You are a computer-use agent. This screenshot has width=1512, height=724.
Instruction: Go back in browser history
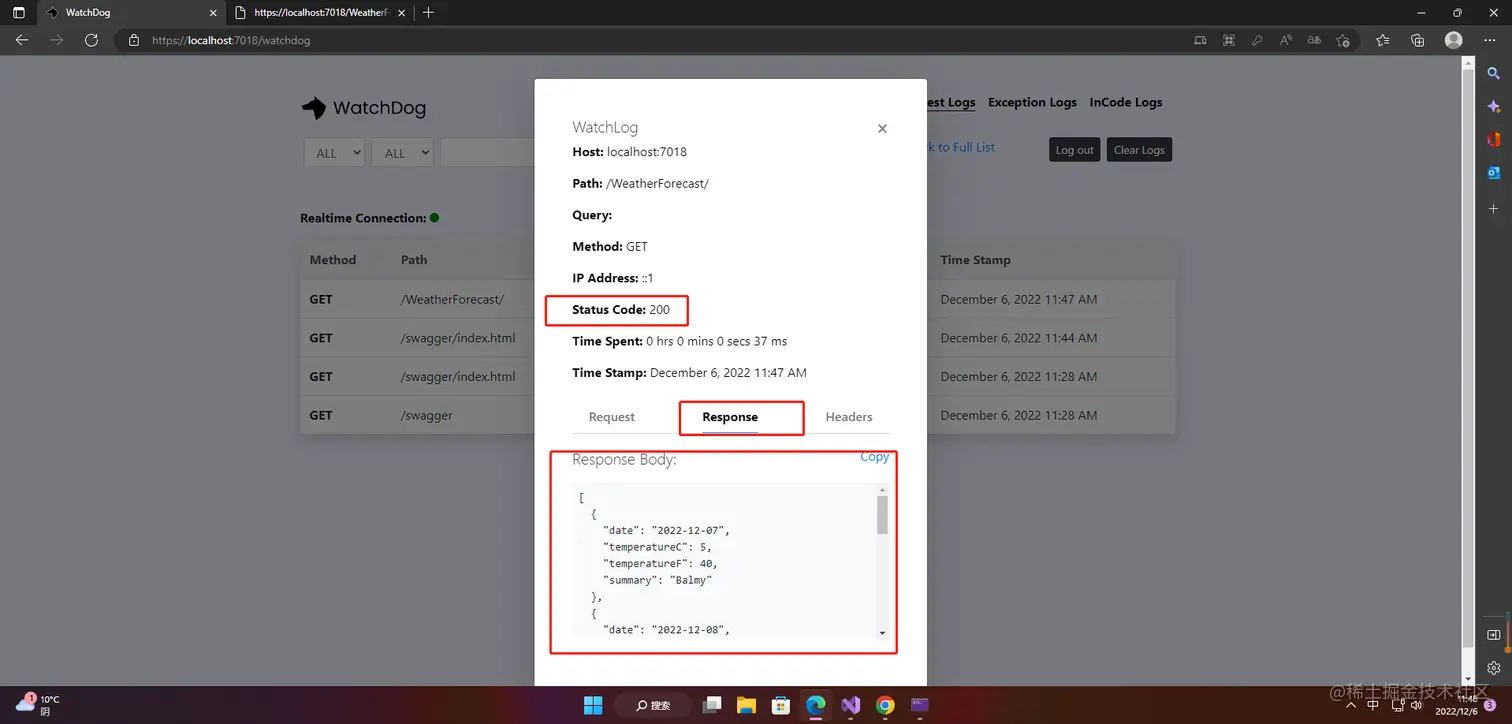click(22, 40)
